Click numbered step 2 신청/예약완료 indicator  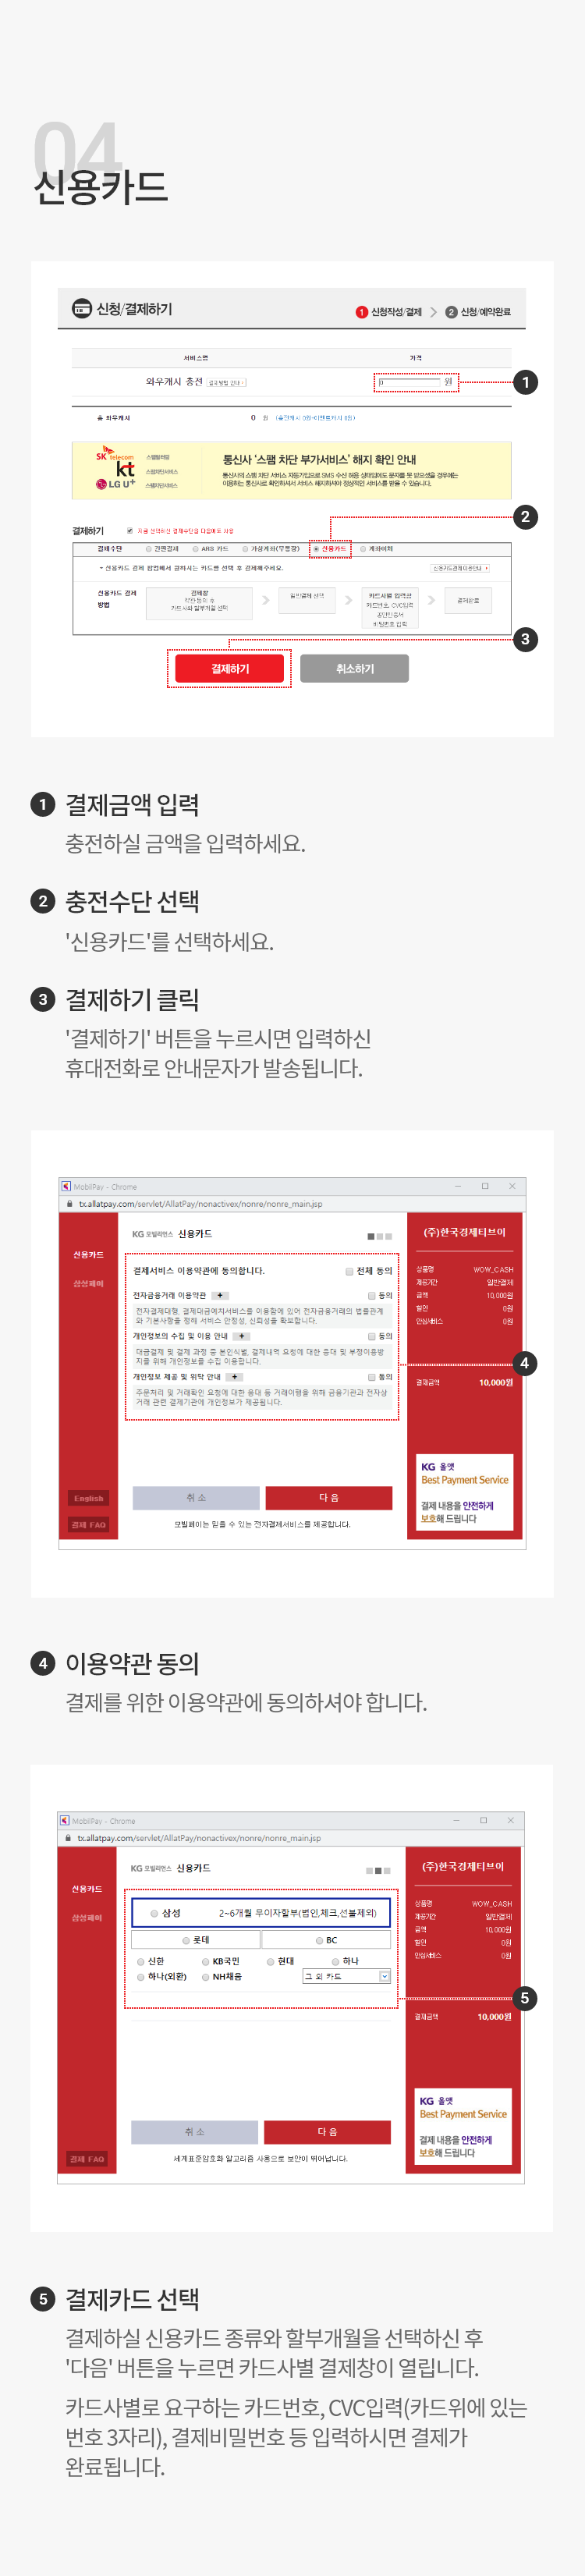(x=478, y=312)
